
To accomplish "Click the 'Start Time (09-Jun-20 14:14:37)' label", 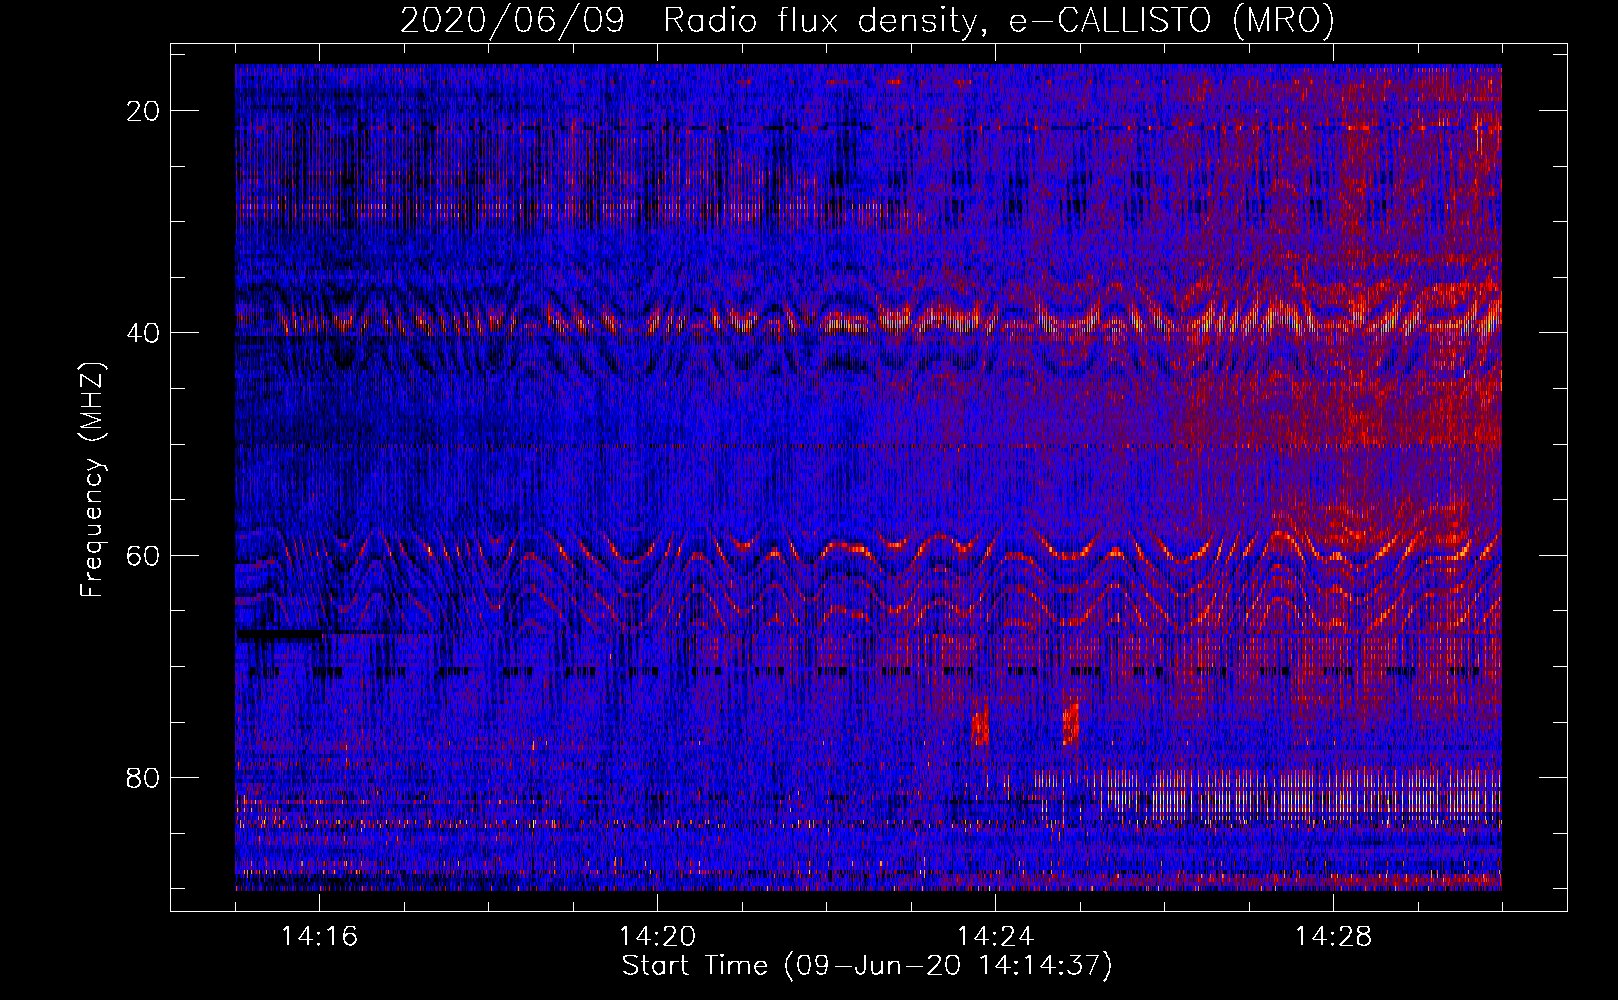I will coord(867,966).
